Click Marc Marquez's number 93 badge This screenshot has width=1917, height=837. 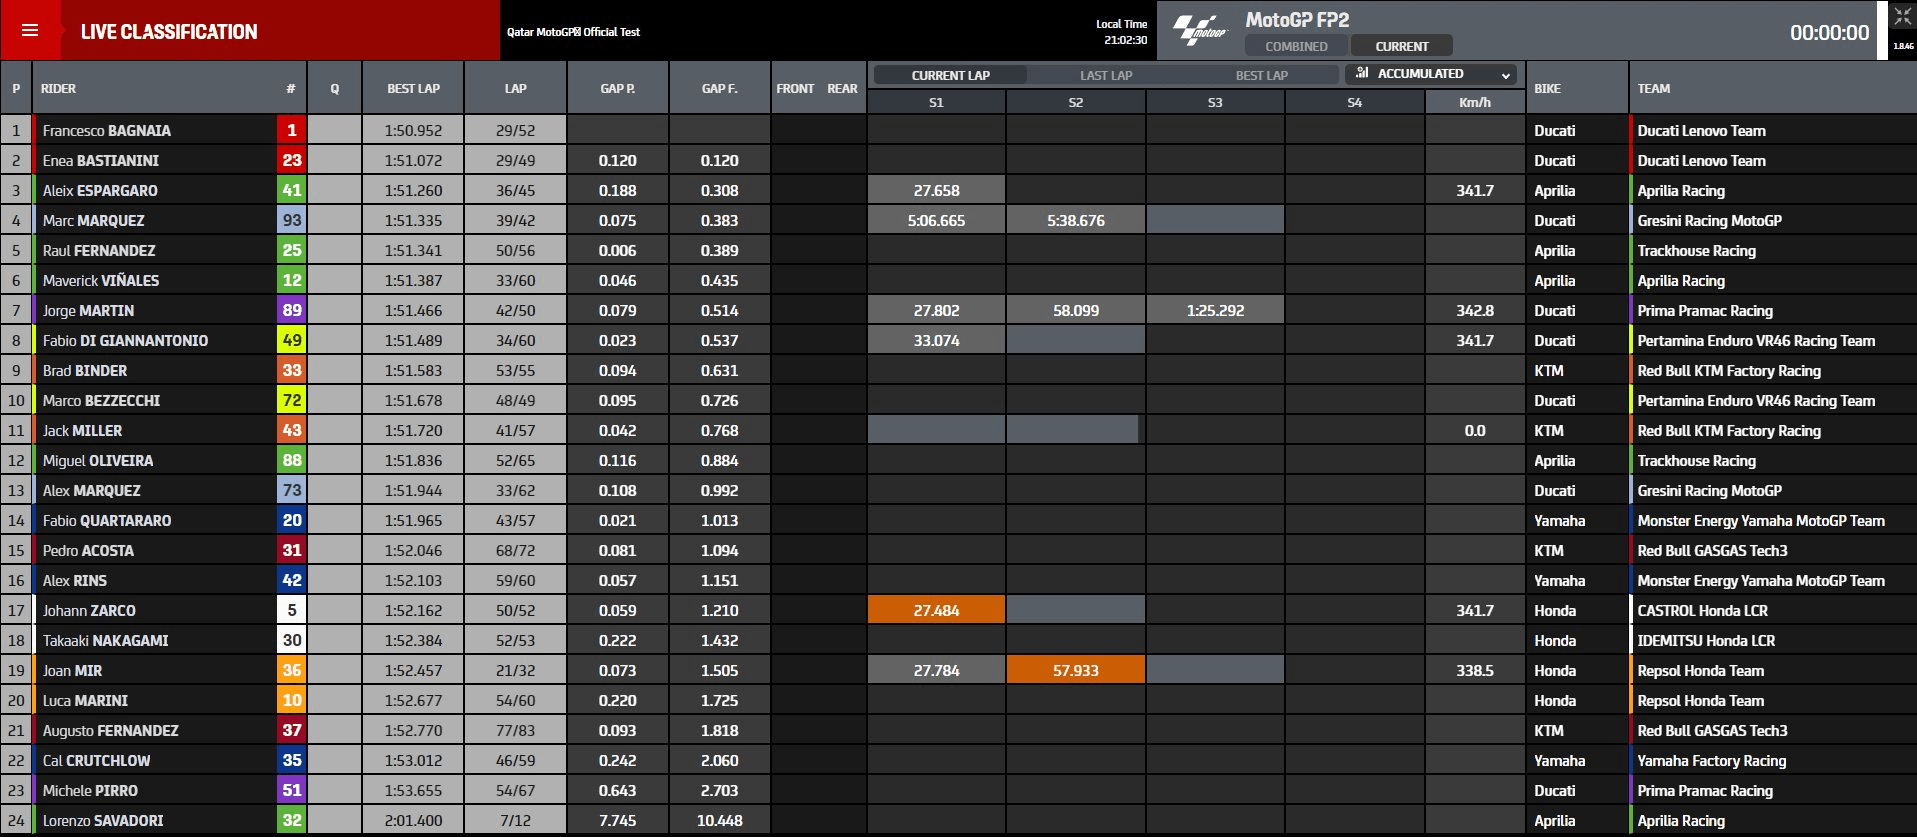[x=291, y=220]
